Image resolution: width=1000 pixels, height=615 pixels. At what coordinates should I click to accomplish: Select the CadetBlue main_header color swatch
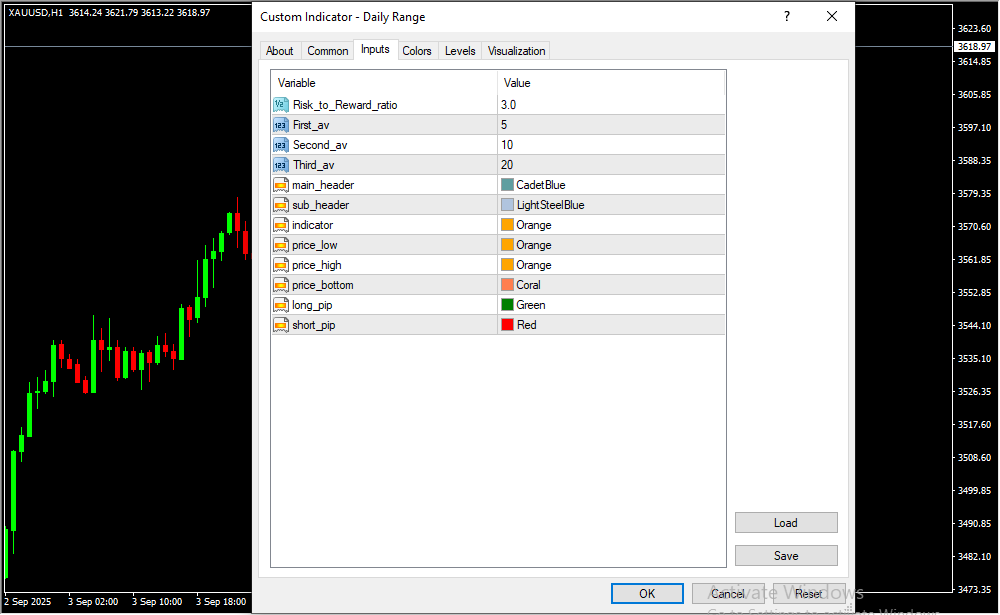(507, 185)
